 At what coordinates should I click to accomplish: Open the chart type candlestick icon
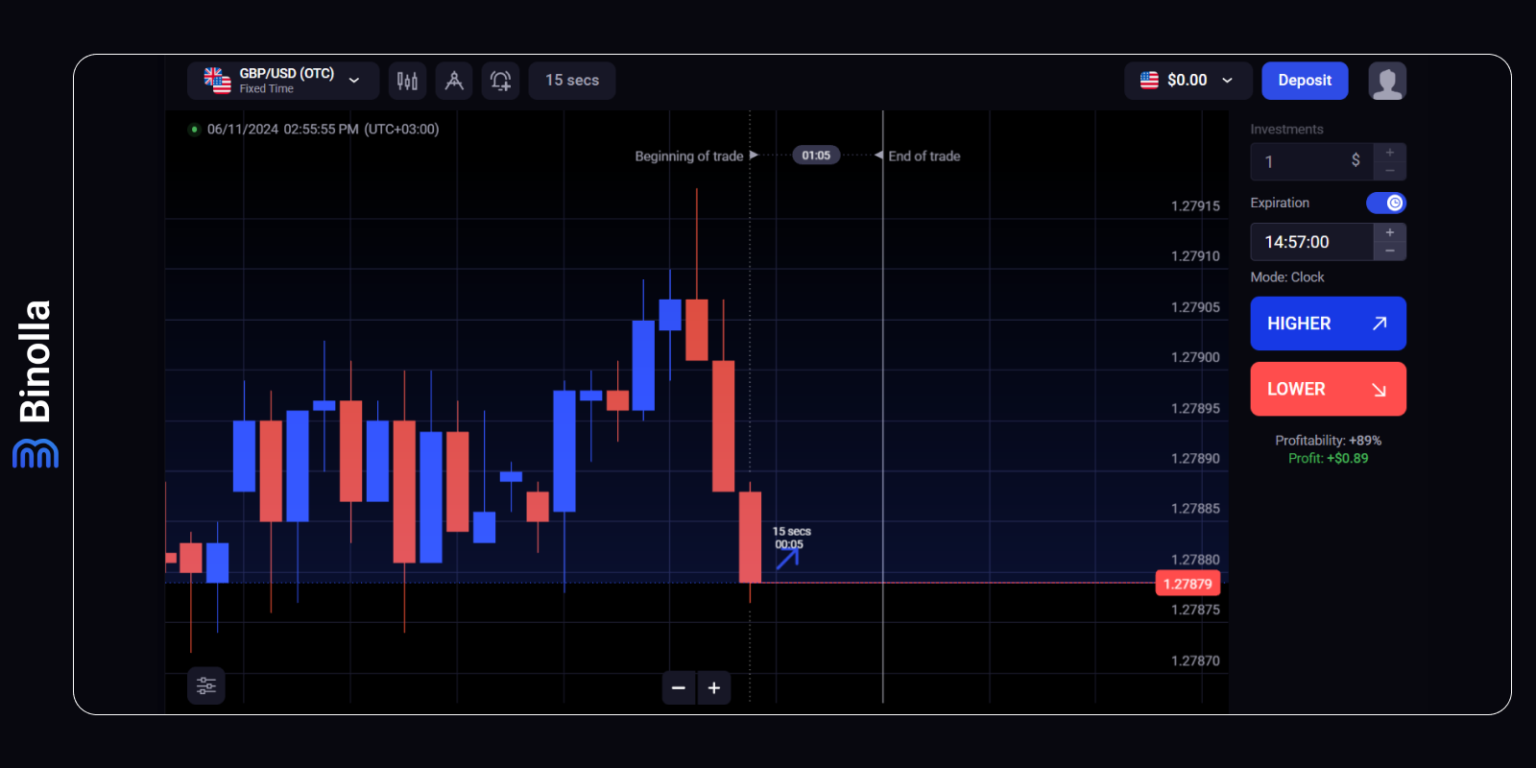[407, 81]
